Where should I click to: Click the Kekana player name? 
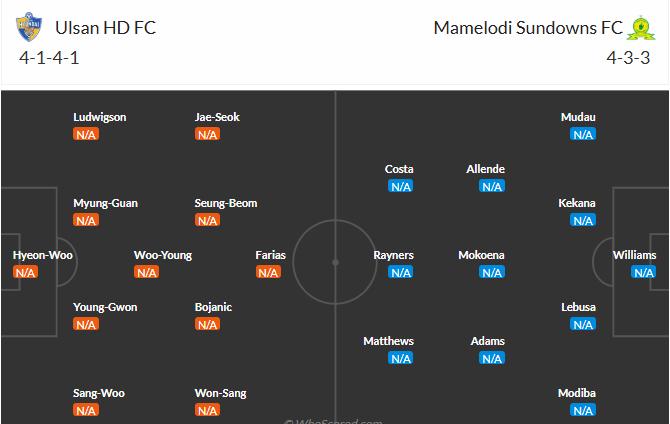[x=577, y=203]
